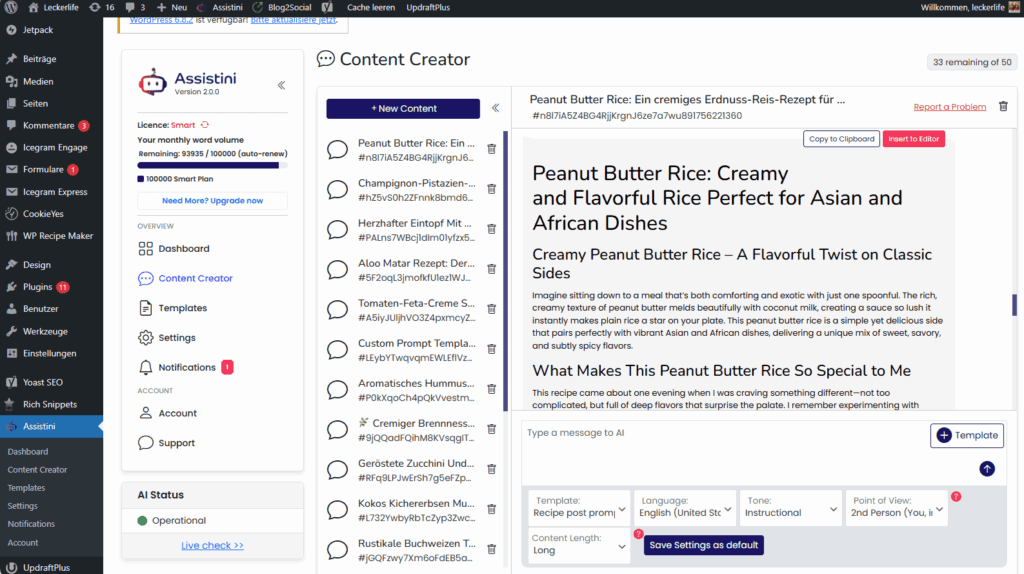Click Blog2Social in admin bar

(x=282, y=7)
